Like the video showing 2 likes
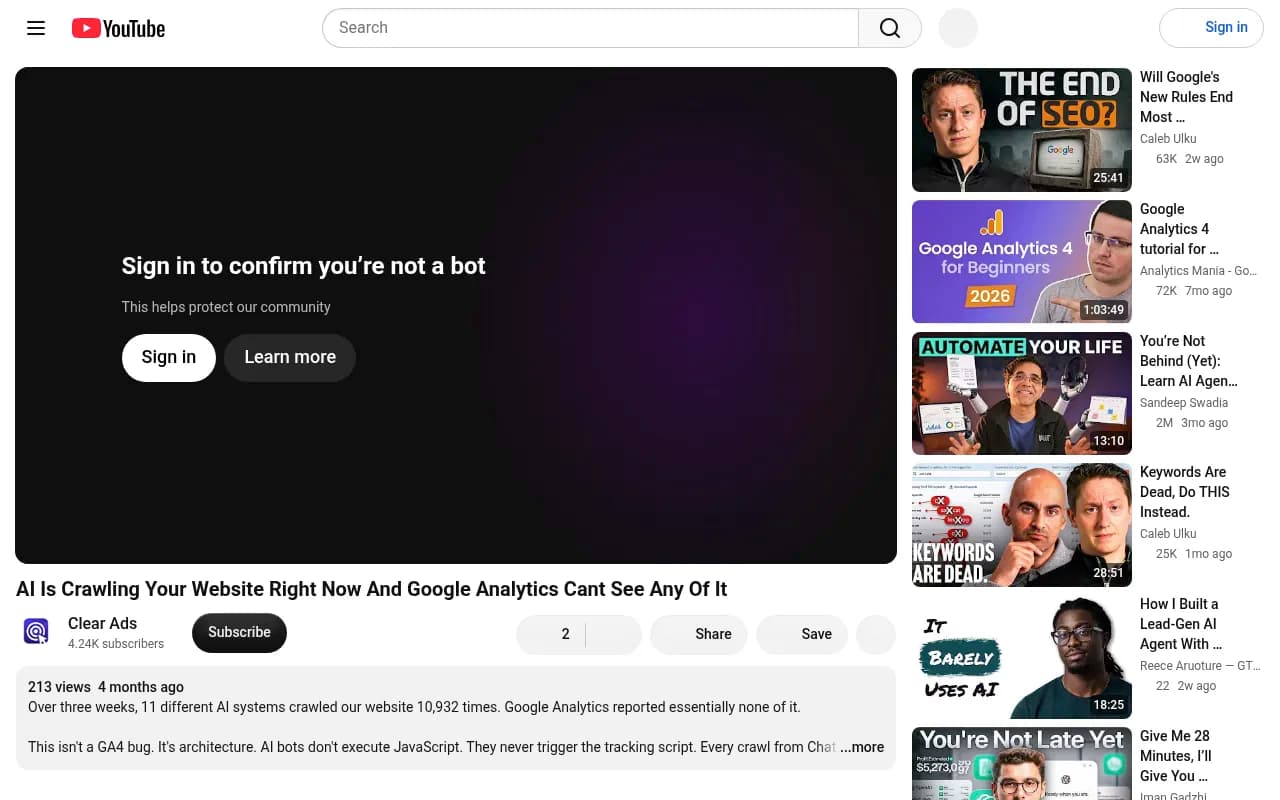This screenshot has height=800, width=1280. pyautogui.click(x=550, y=634)
